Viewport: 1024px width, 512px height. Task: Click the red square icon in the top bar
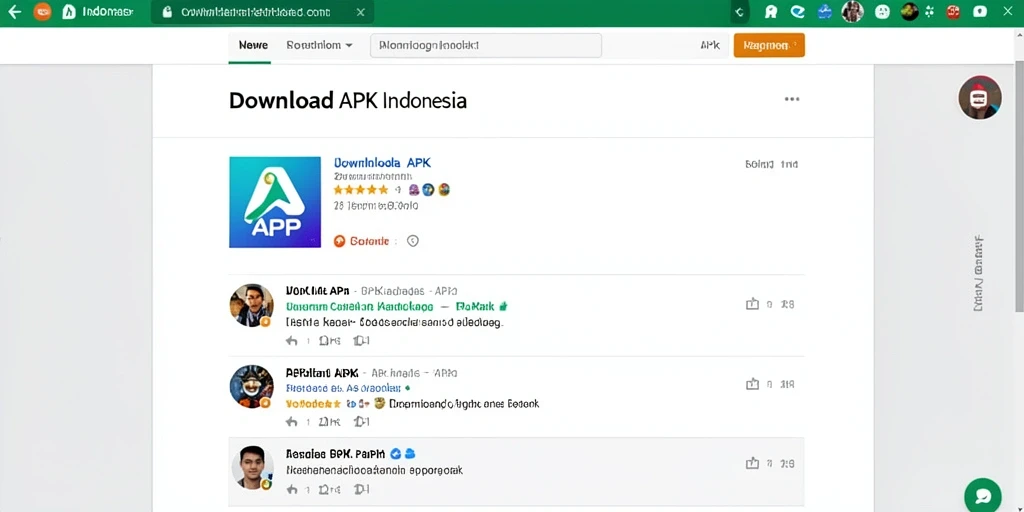pyautogui.click(x=953, y=11)
